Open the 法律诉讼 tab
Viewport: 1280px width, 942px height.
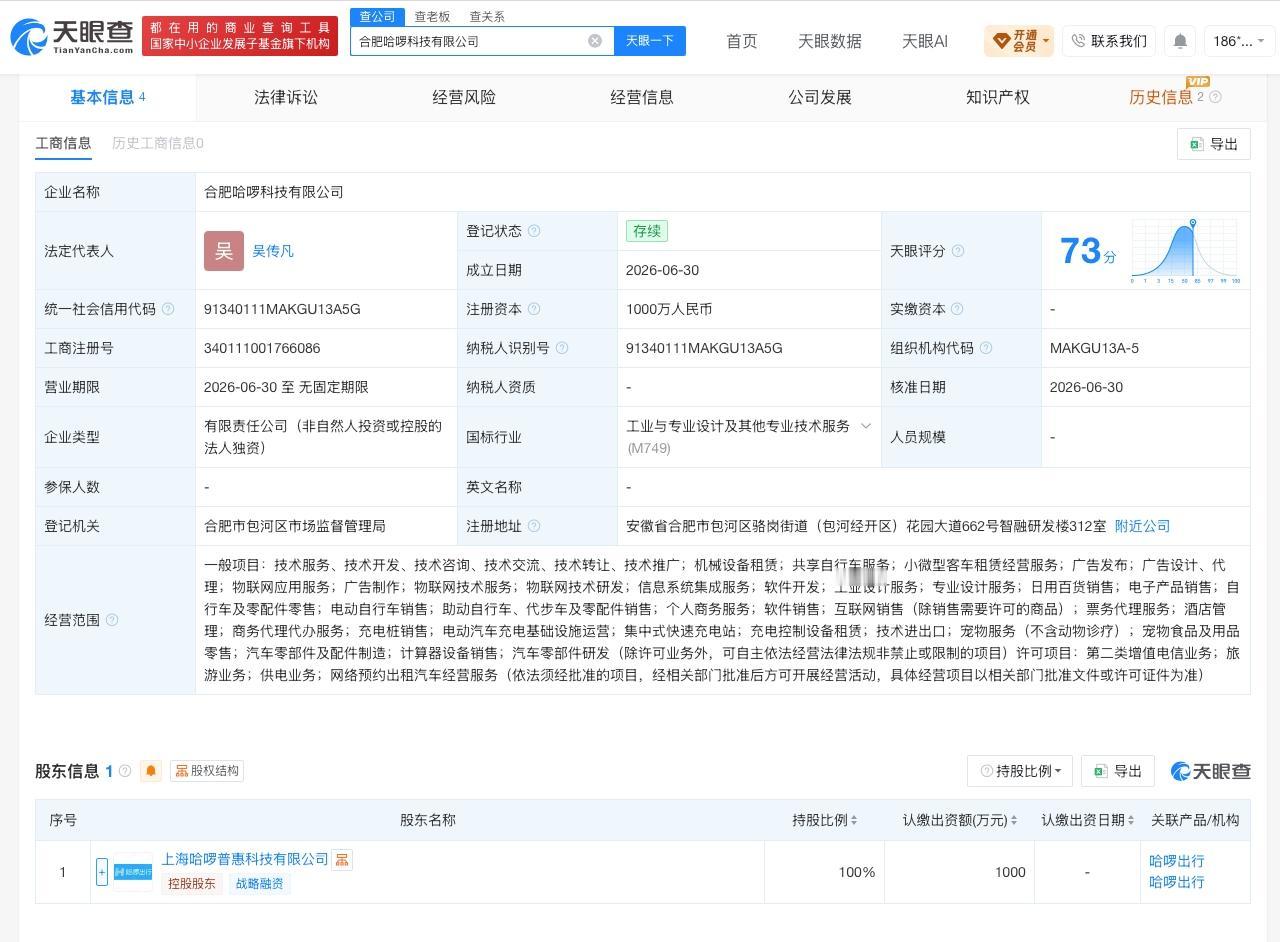[286, 97]
